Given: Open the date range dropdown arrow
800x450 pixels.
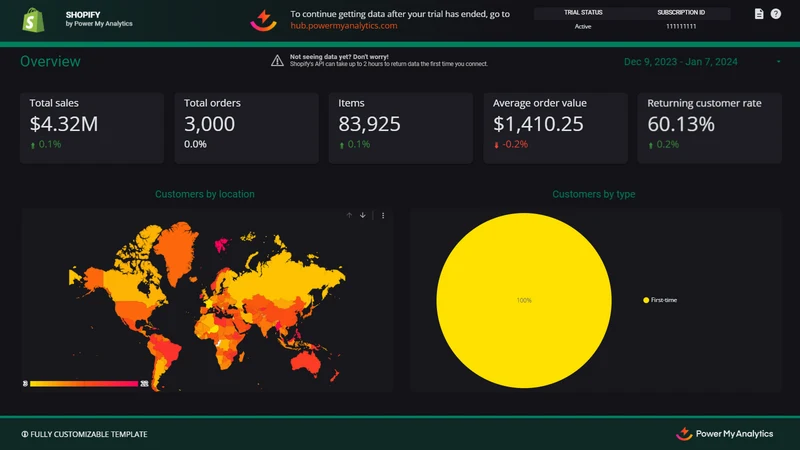Looking at the screenshot, I should 779,62.
